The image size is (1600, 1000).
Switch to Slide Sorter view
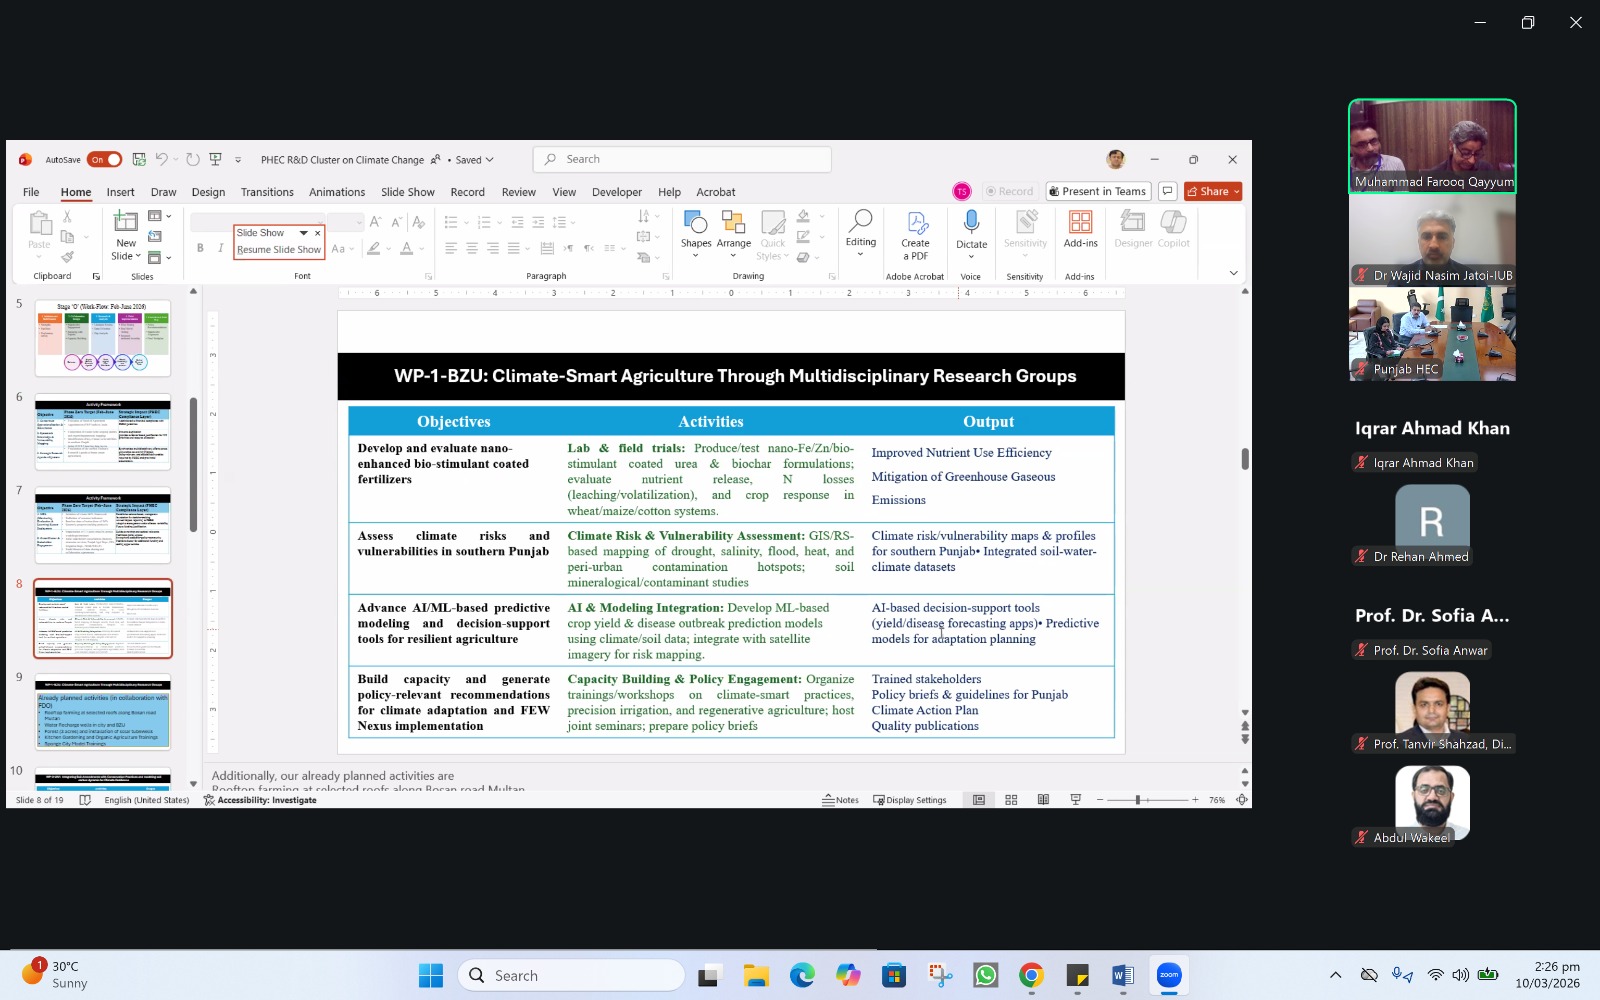tap(1011, 800)
